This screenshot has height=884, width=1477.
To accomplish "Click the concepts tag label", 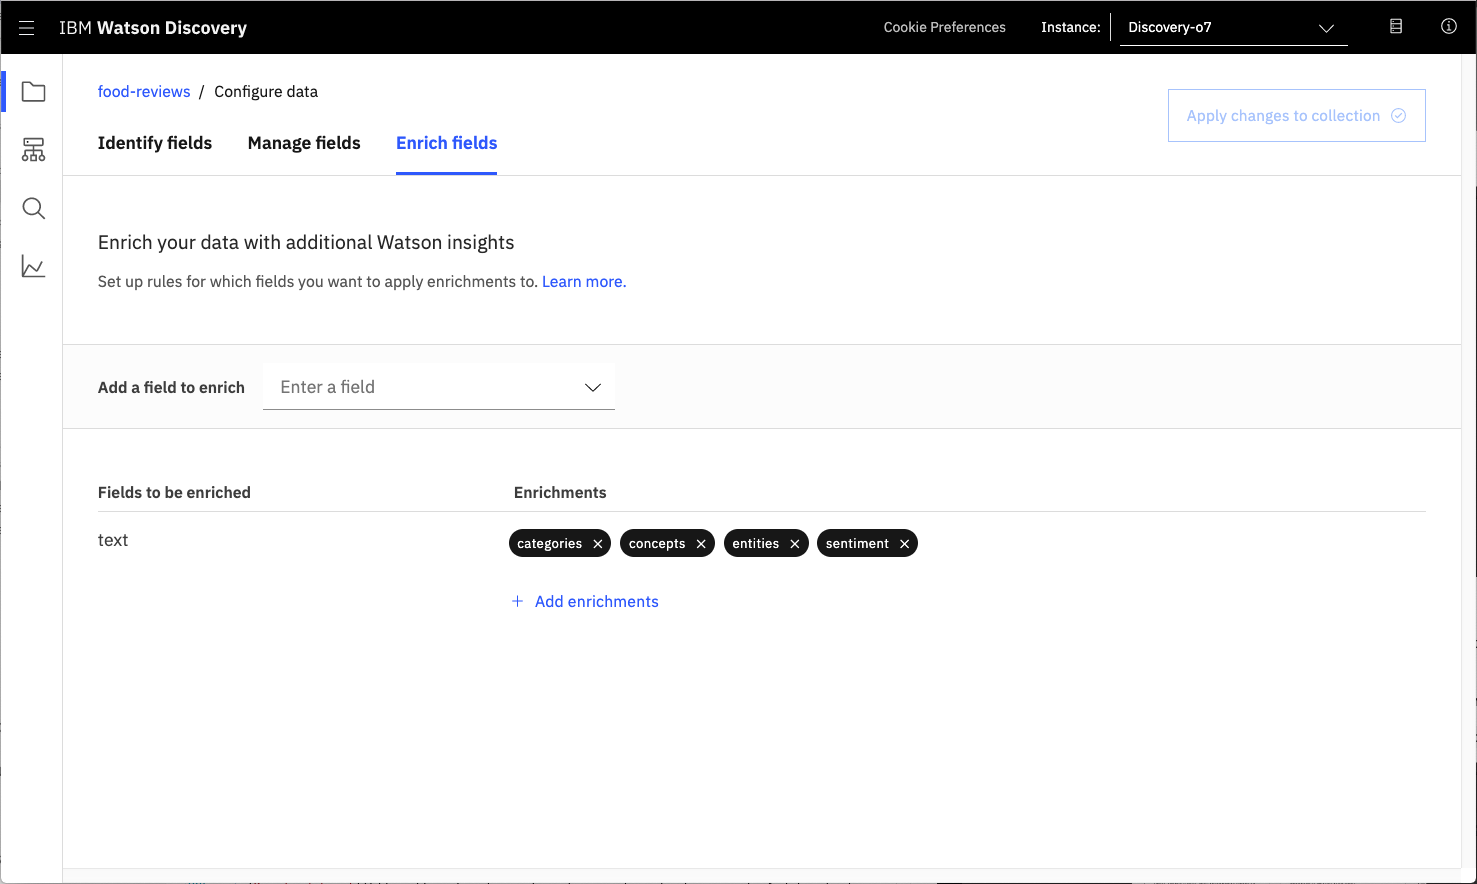I will [x=657, y=544].
